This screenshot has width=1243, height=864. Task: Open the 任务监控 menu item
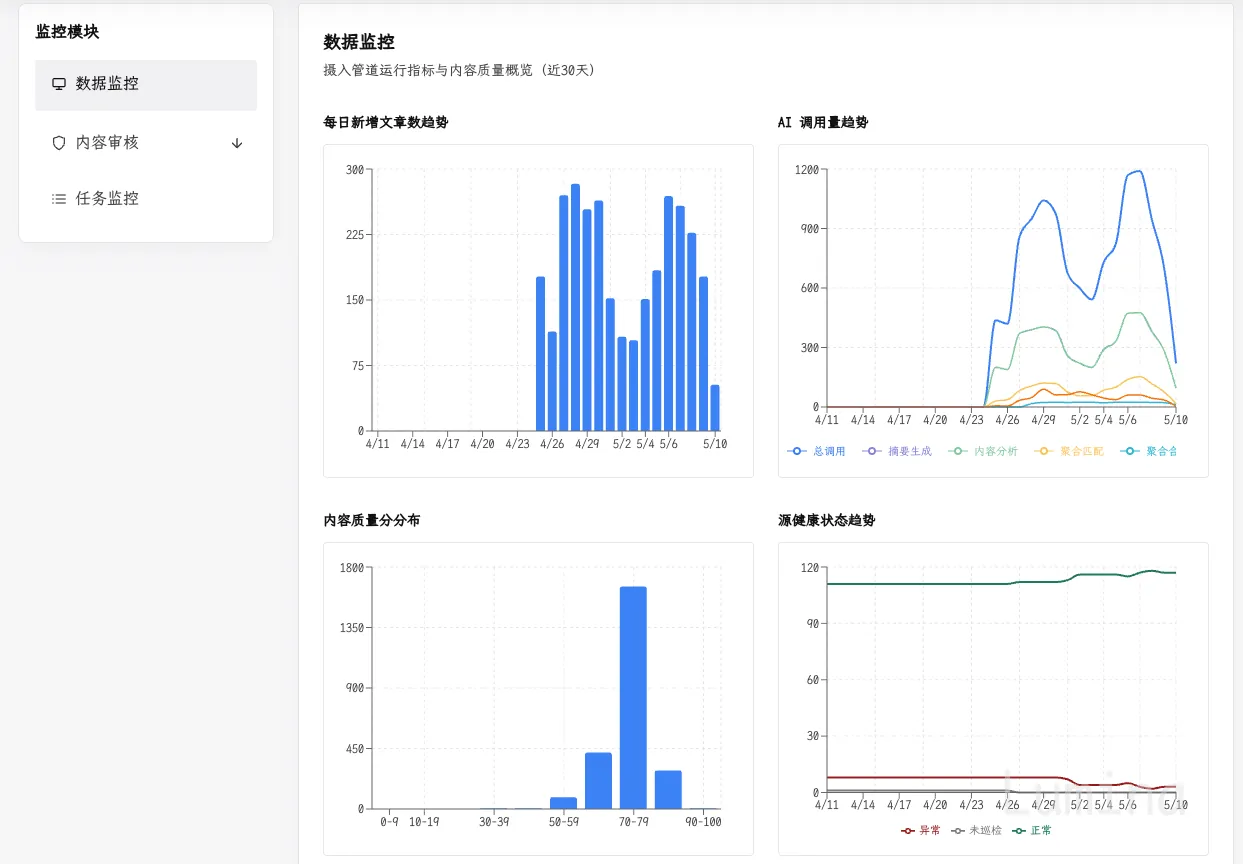pyautogui.click(x=146, y=199)
